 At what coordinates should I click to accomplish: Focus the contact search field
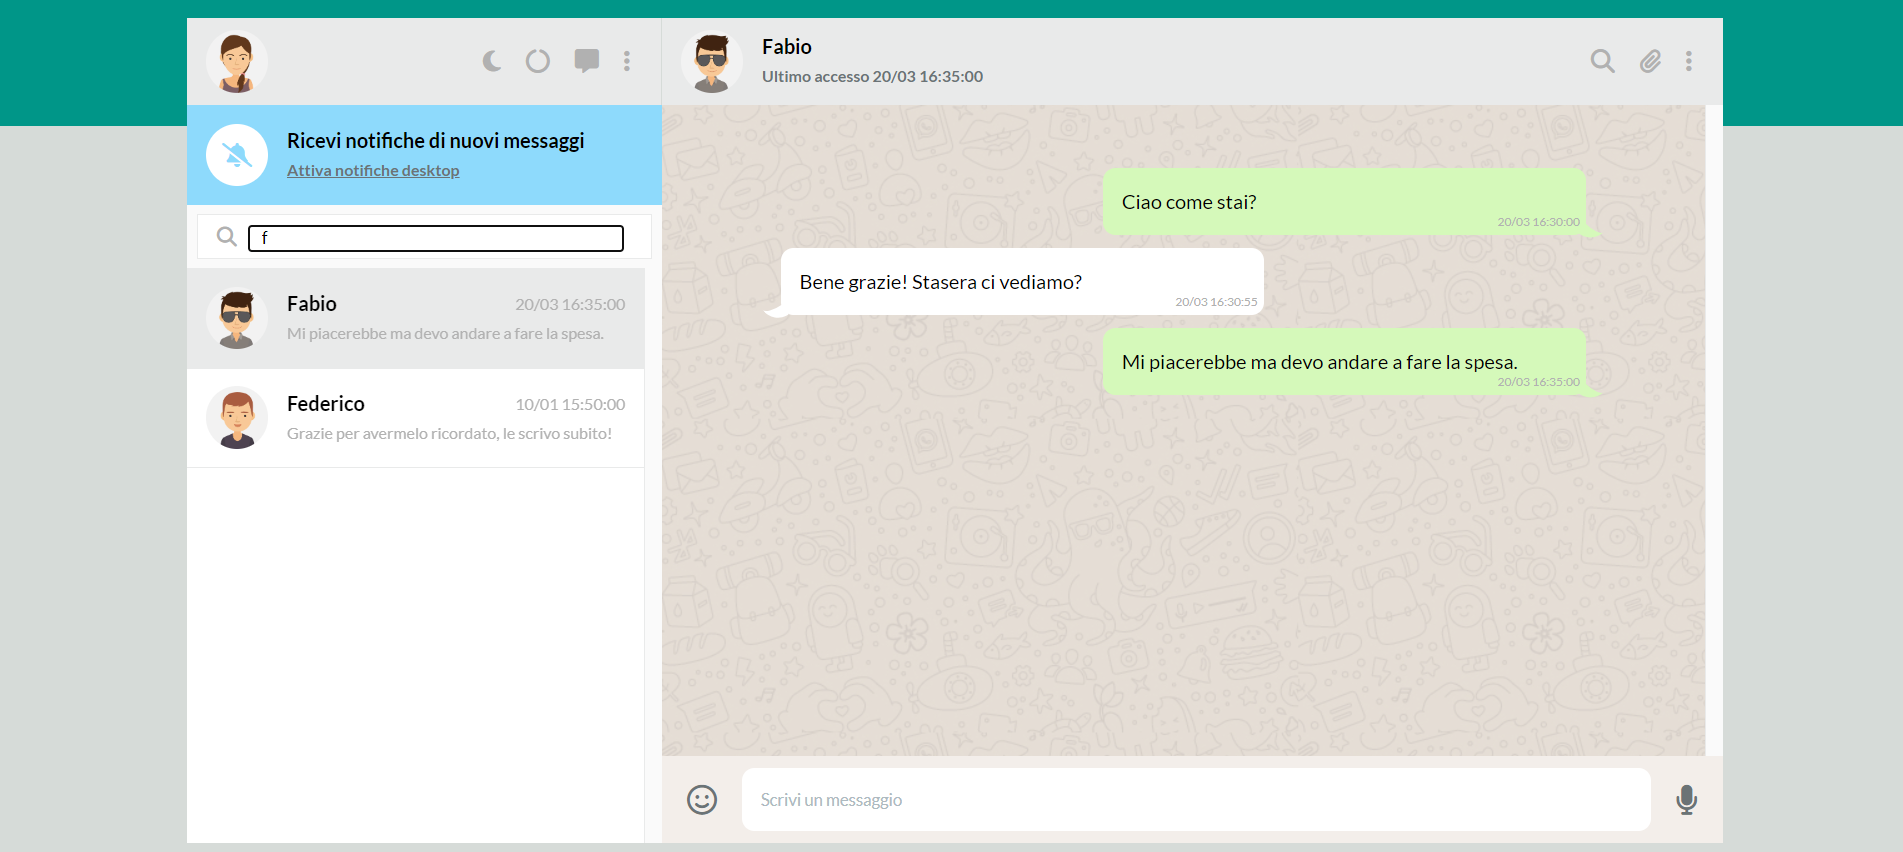(x=436, y=238)
